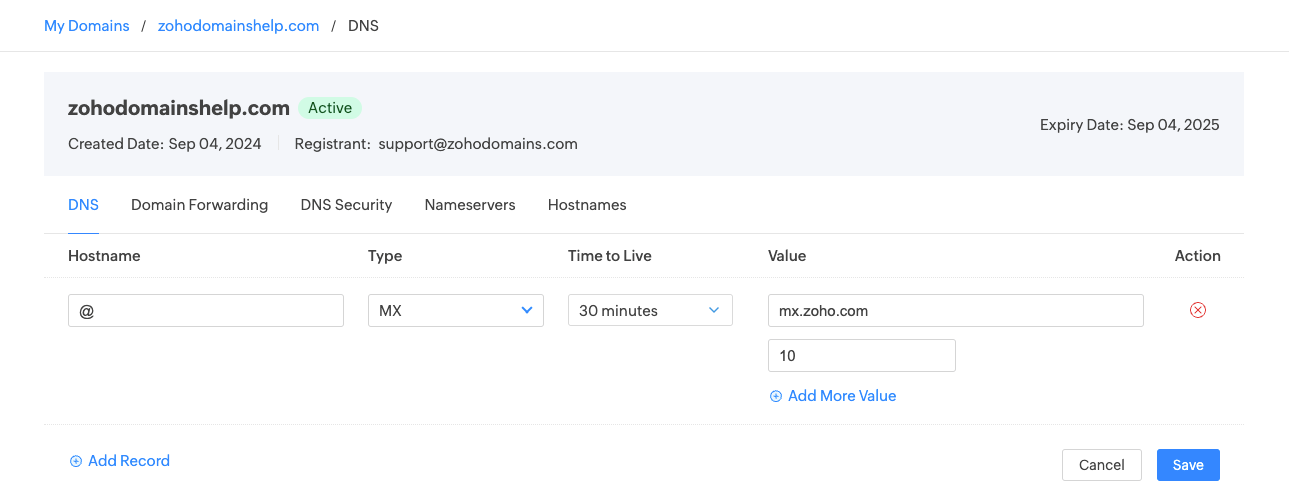Select the Hostnames tab
This screenshot has height=502, width=1289.
click(587, 205)
